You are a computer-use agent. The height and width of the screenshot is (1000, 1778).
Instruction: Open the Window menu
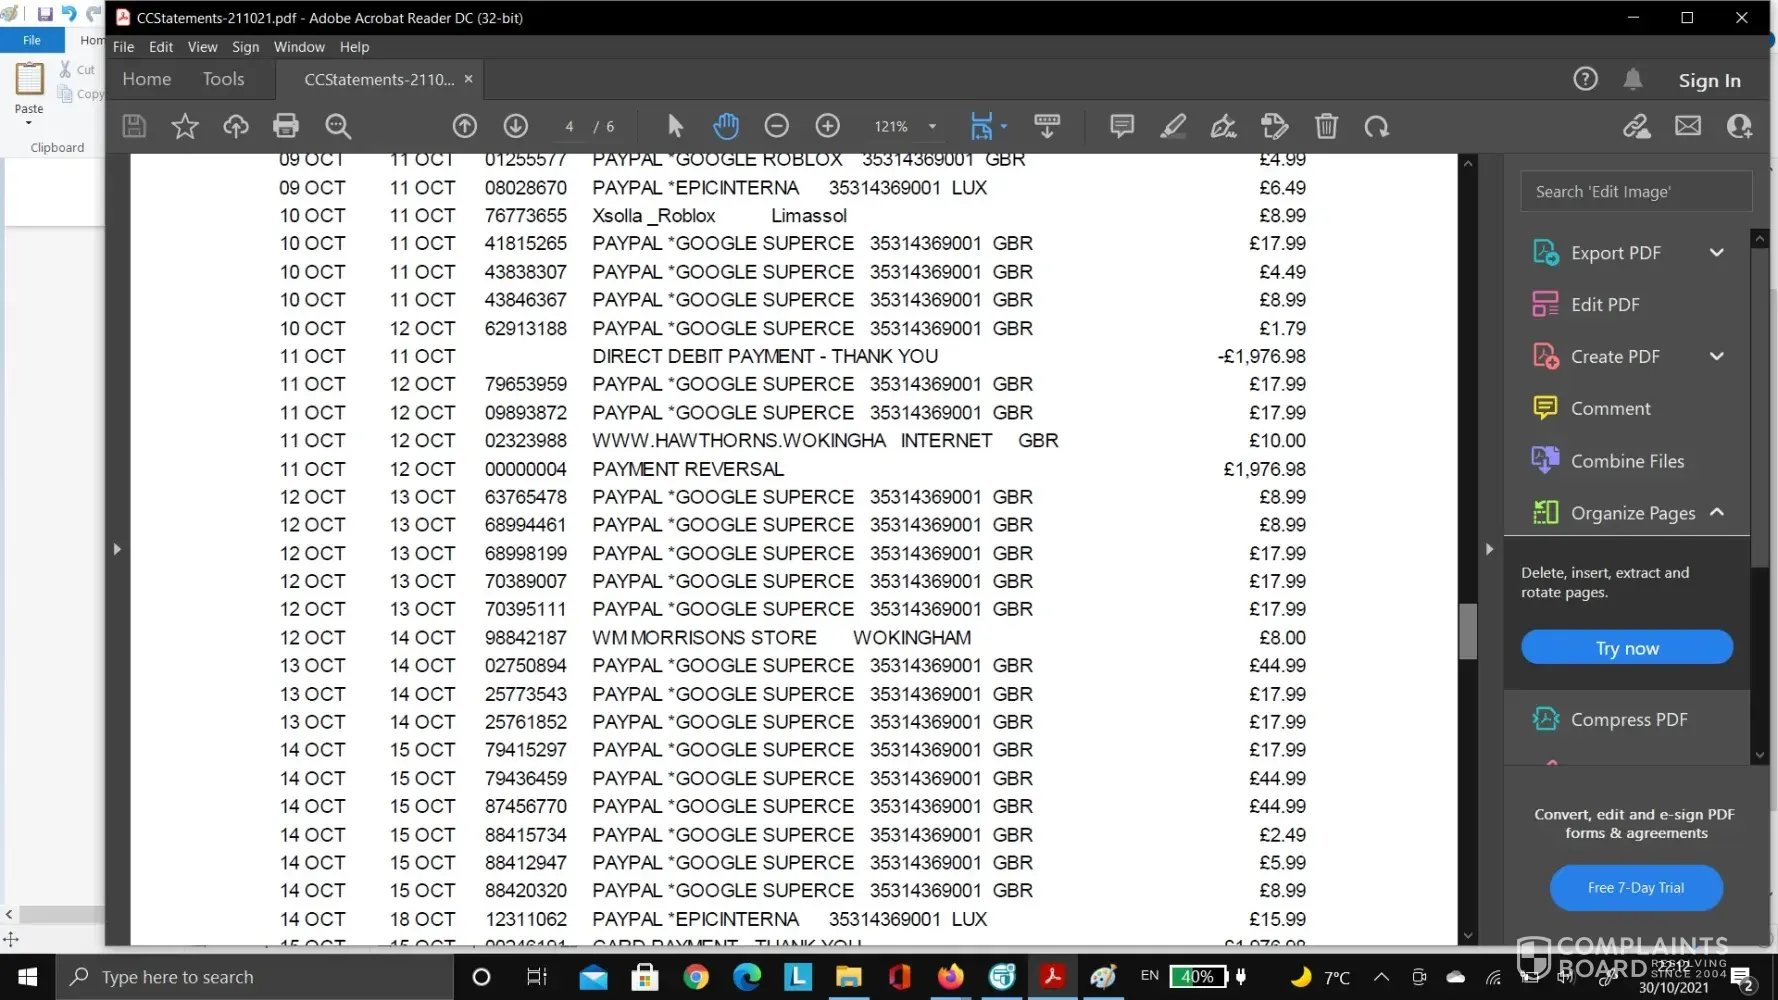click(299, 47)
